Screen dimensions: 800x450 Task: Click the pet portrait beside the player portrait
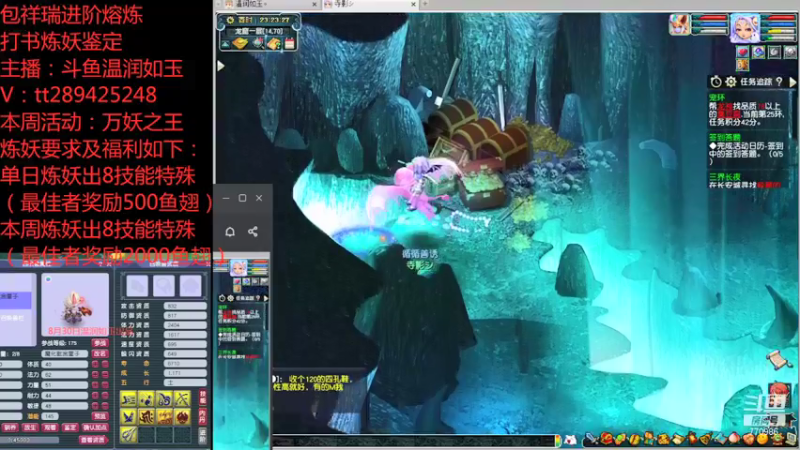(680, 24)
